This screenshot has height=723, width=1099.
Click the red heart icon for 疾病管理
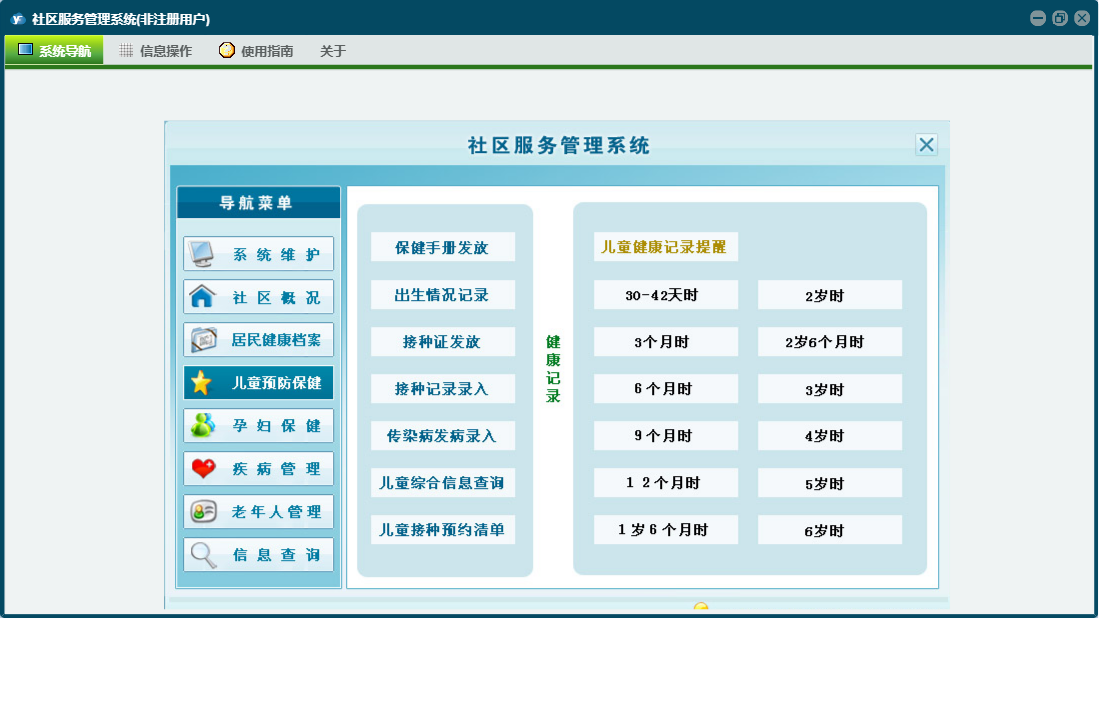pyautogui.click(x=202, y=469)
